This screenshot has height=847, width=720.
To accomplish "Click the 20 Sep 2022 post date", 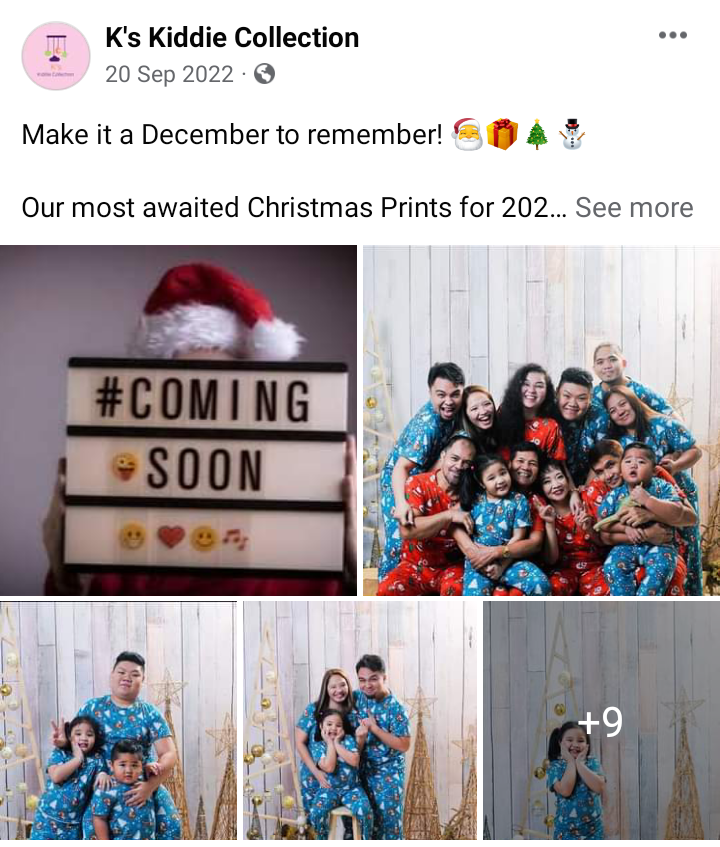I will pyautogui.click(x=169, y=74).
